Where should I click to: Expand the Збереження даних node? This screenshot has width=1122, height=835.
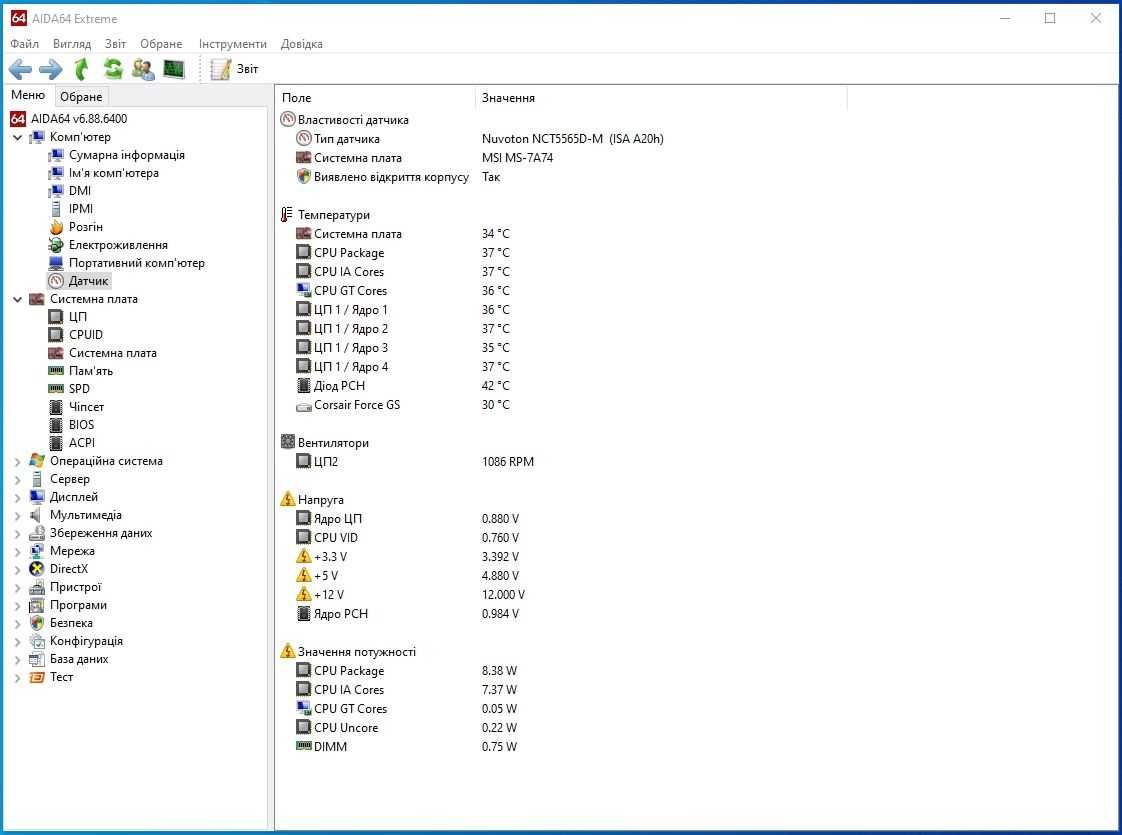pyautogui.click(x=18, y=533)
